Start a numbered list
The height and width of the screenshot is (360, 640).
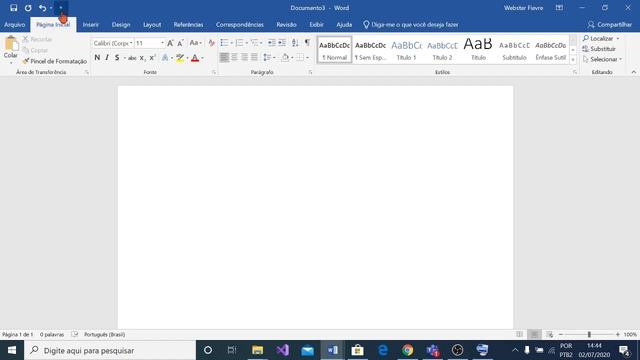tap(239, 43)
